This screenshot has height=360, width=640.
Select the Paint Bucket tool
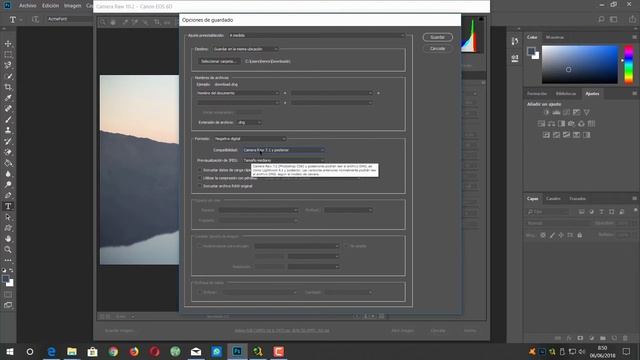click(8, 163)
